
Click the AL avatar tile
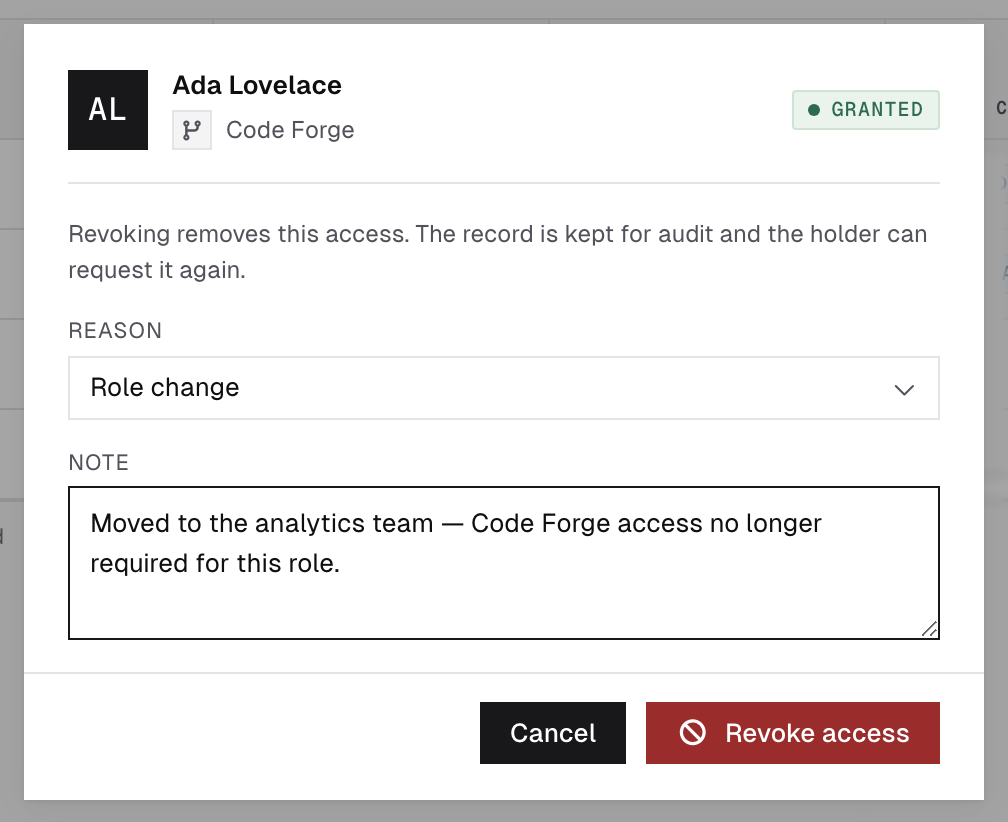click(108, 110)
